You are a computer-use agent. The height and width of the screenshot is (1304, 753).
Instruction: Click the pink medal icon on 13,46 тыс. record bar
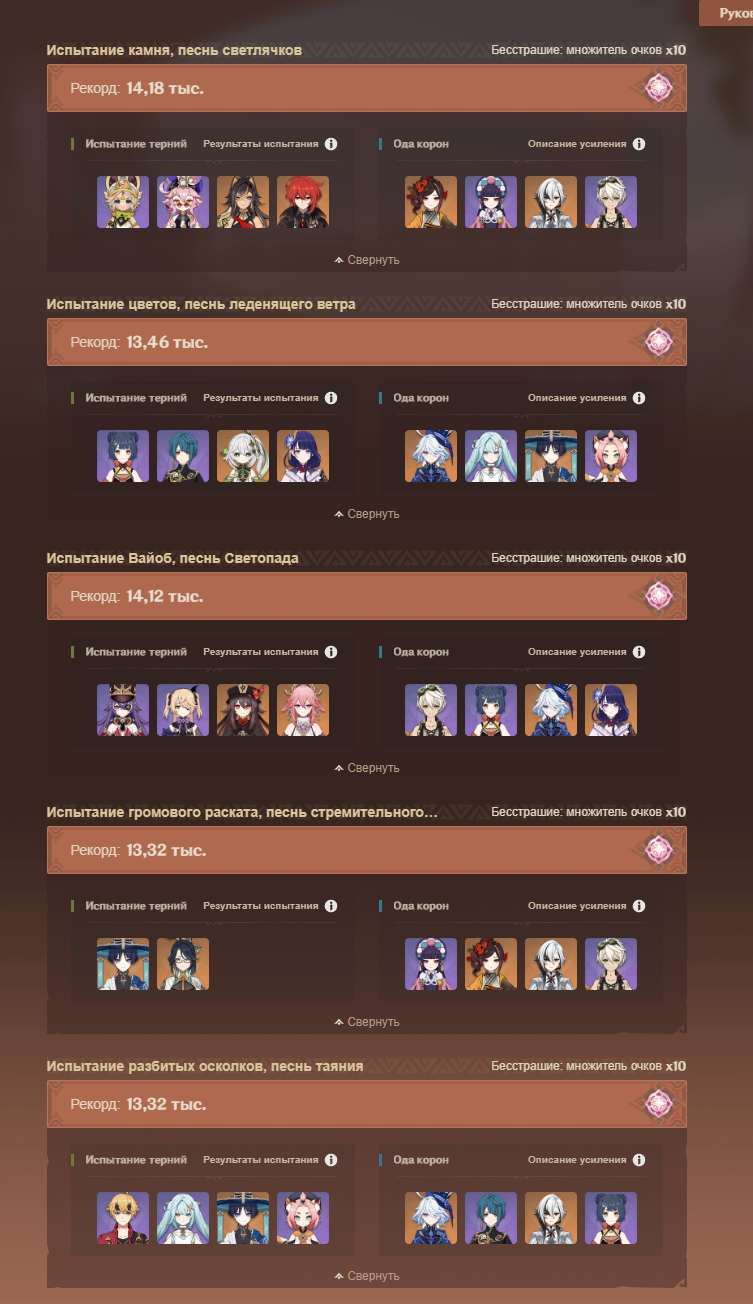coord(658,342)
